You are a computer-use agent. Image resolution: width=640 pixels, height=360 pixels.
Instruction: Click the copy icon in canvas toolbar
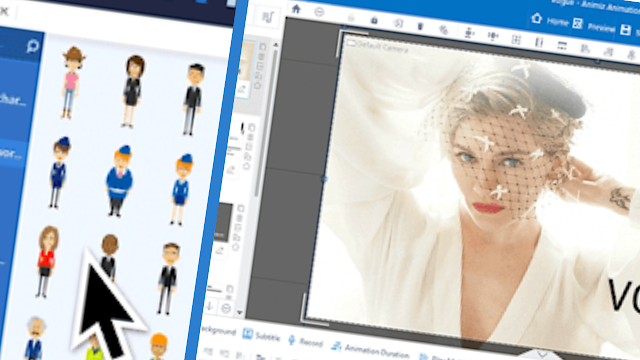click(398, 23)
